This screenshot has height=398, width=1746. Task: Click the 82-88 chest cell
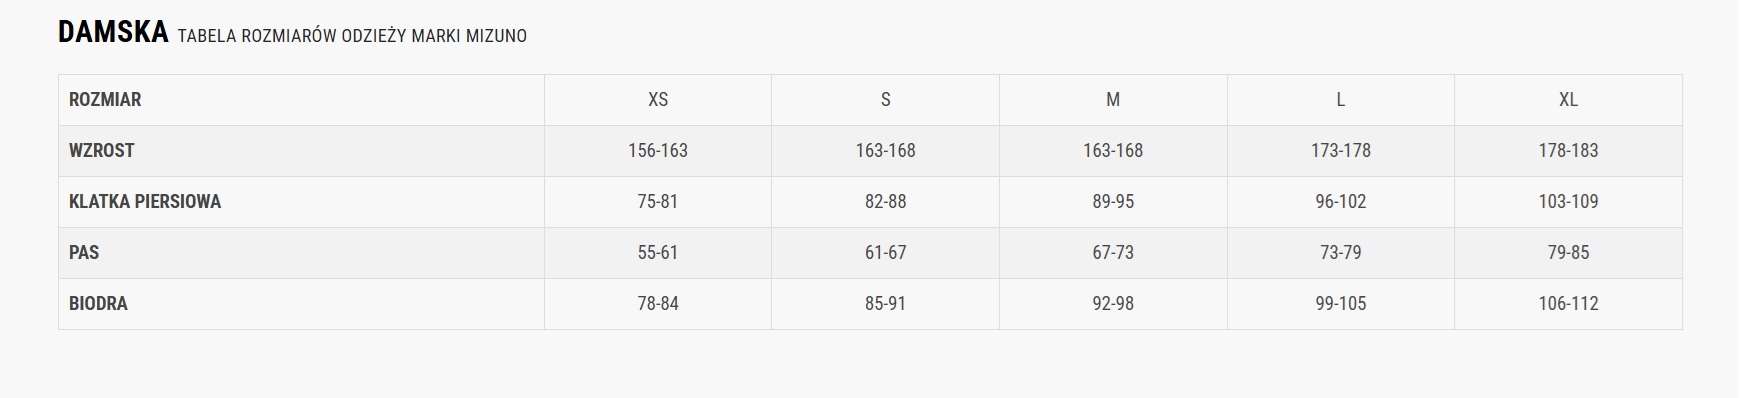pos(885,202)
